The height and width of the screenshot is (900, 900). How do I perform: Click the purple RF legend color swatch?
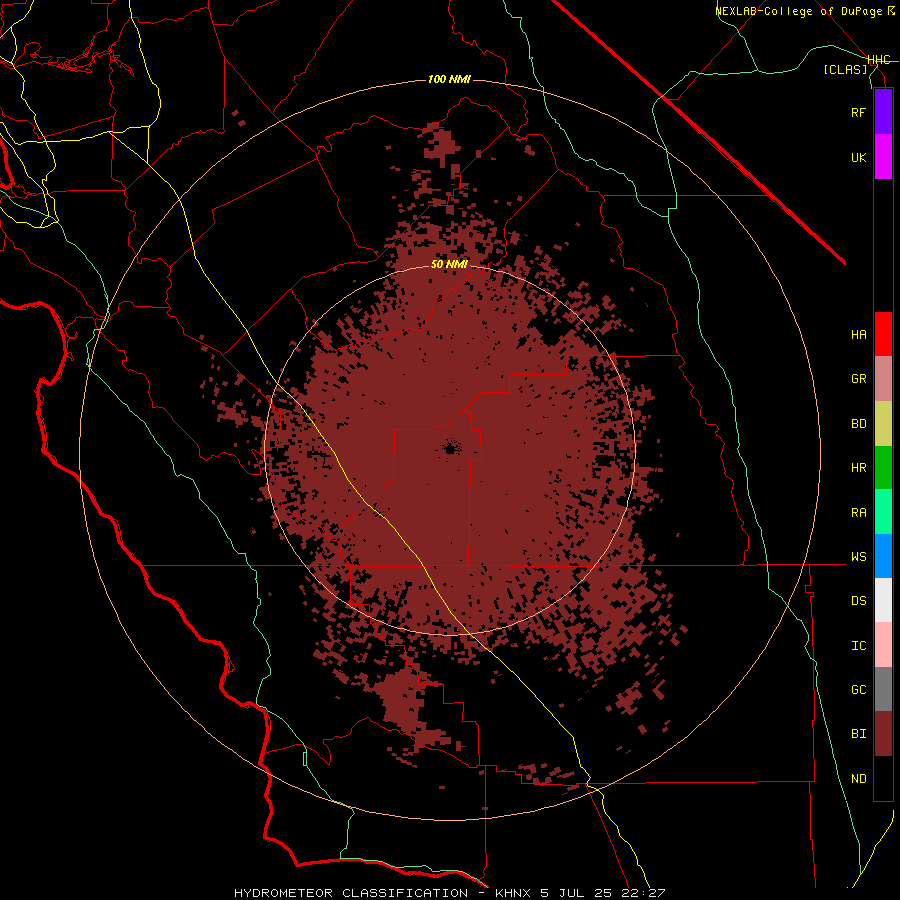click(x=883, y=112)
